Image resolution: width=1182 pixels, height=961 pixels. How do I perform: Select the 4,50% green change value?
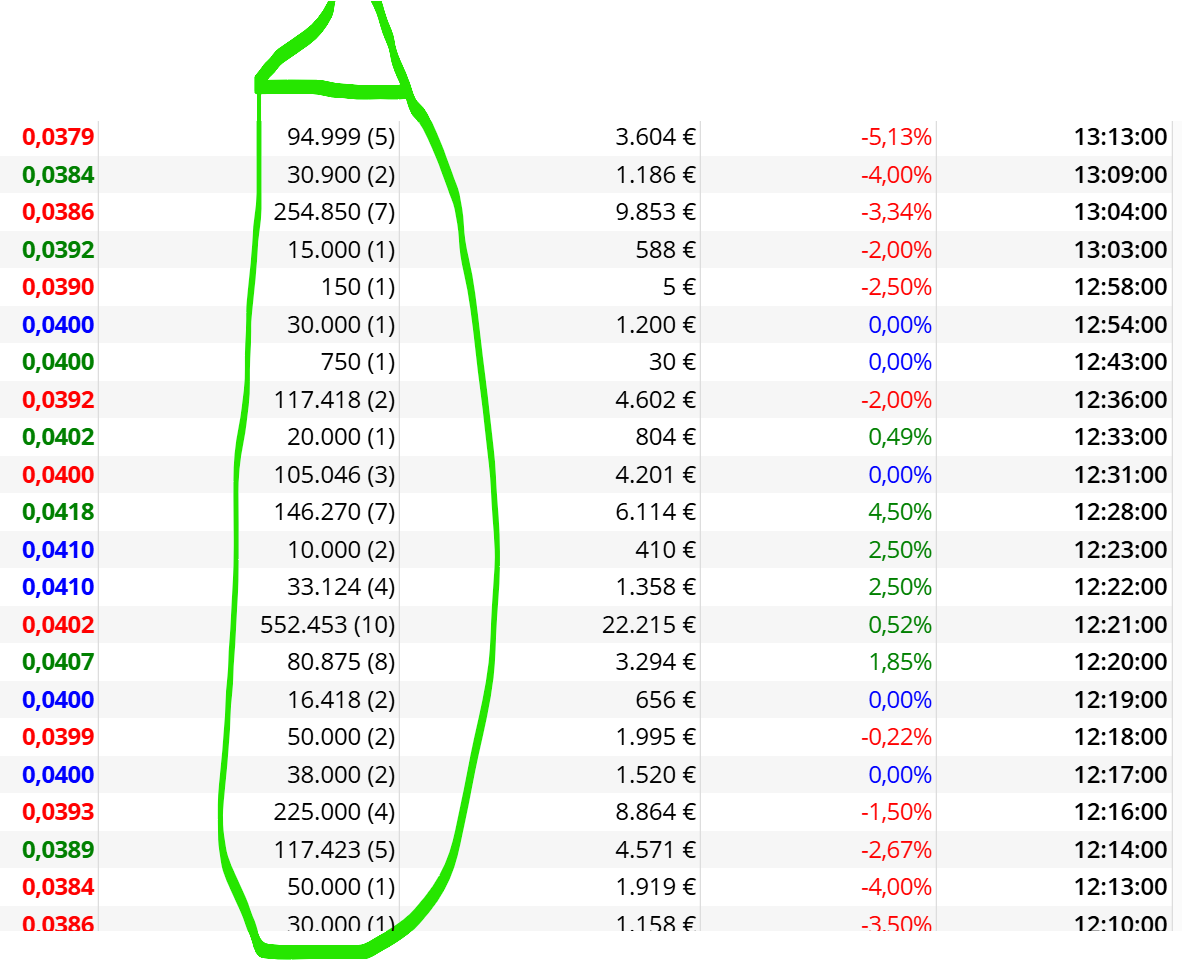click(900, 513)
